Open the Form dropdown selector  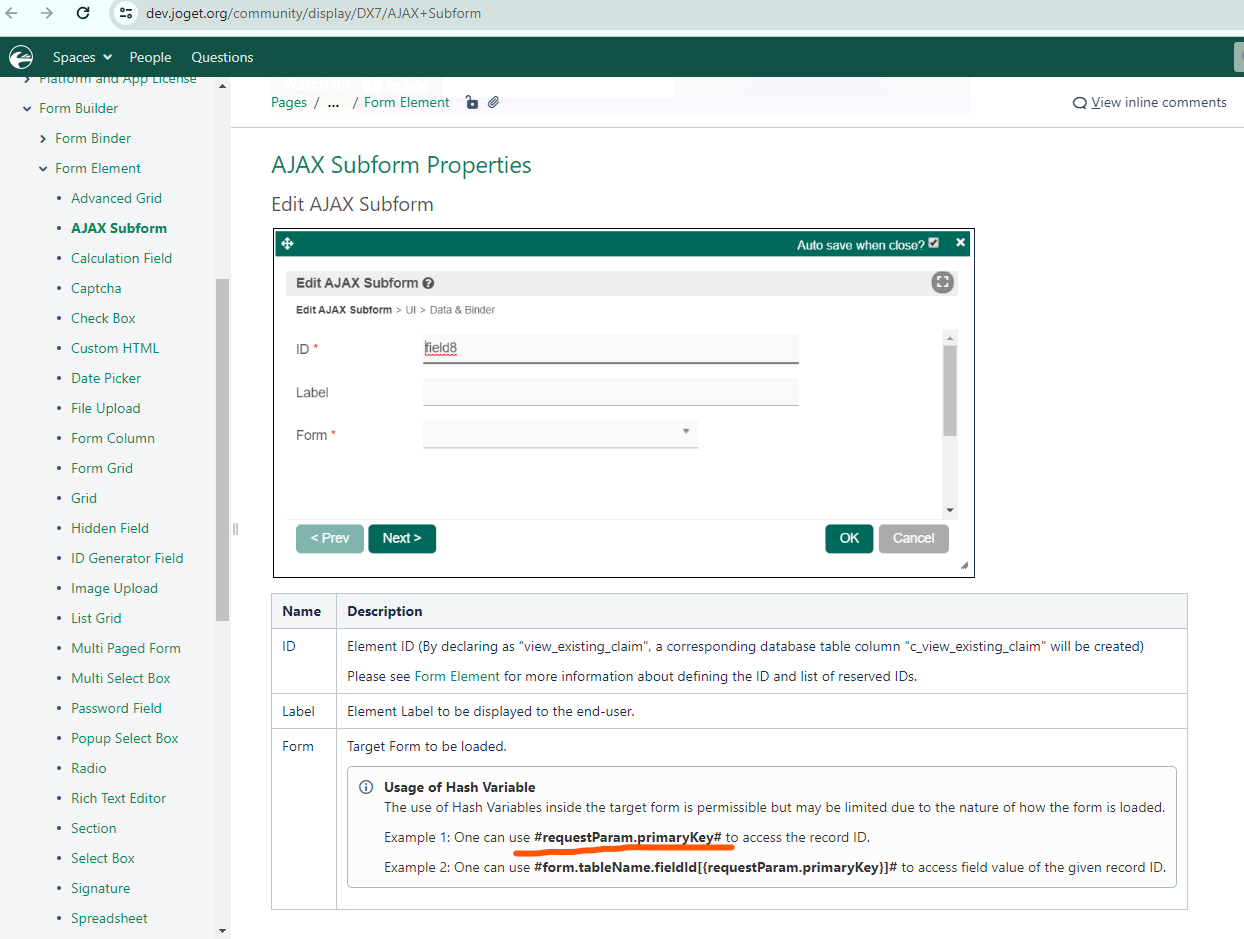click(560, 434)
